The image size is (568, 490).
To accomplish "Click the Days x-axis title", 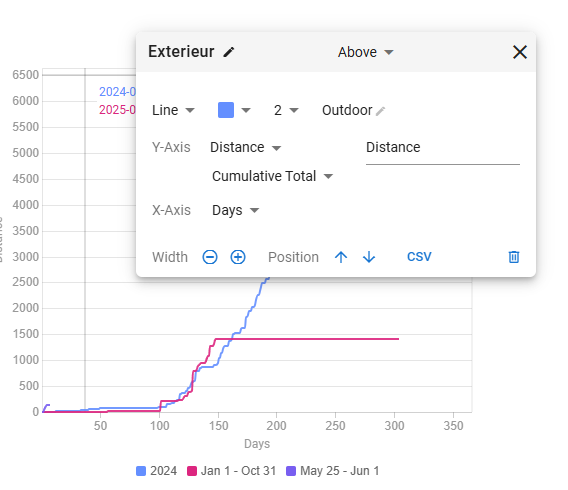I will (x=257, y=444).
